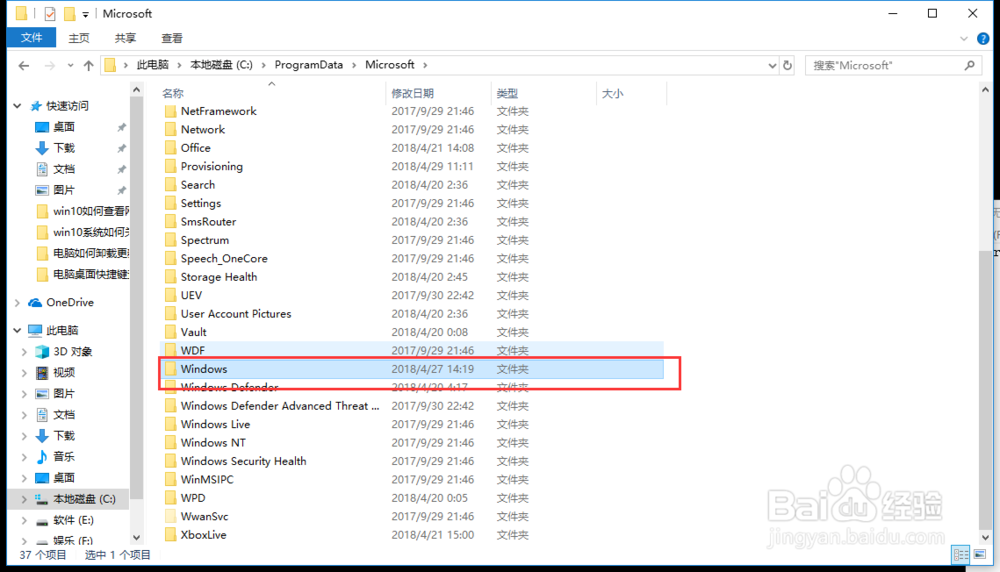This screenshot has width=1000, height=572.
Task: Click the XboxLive folder icon
Action: click(x=170, y=535)
